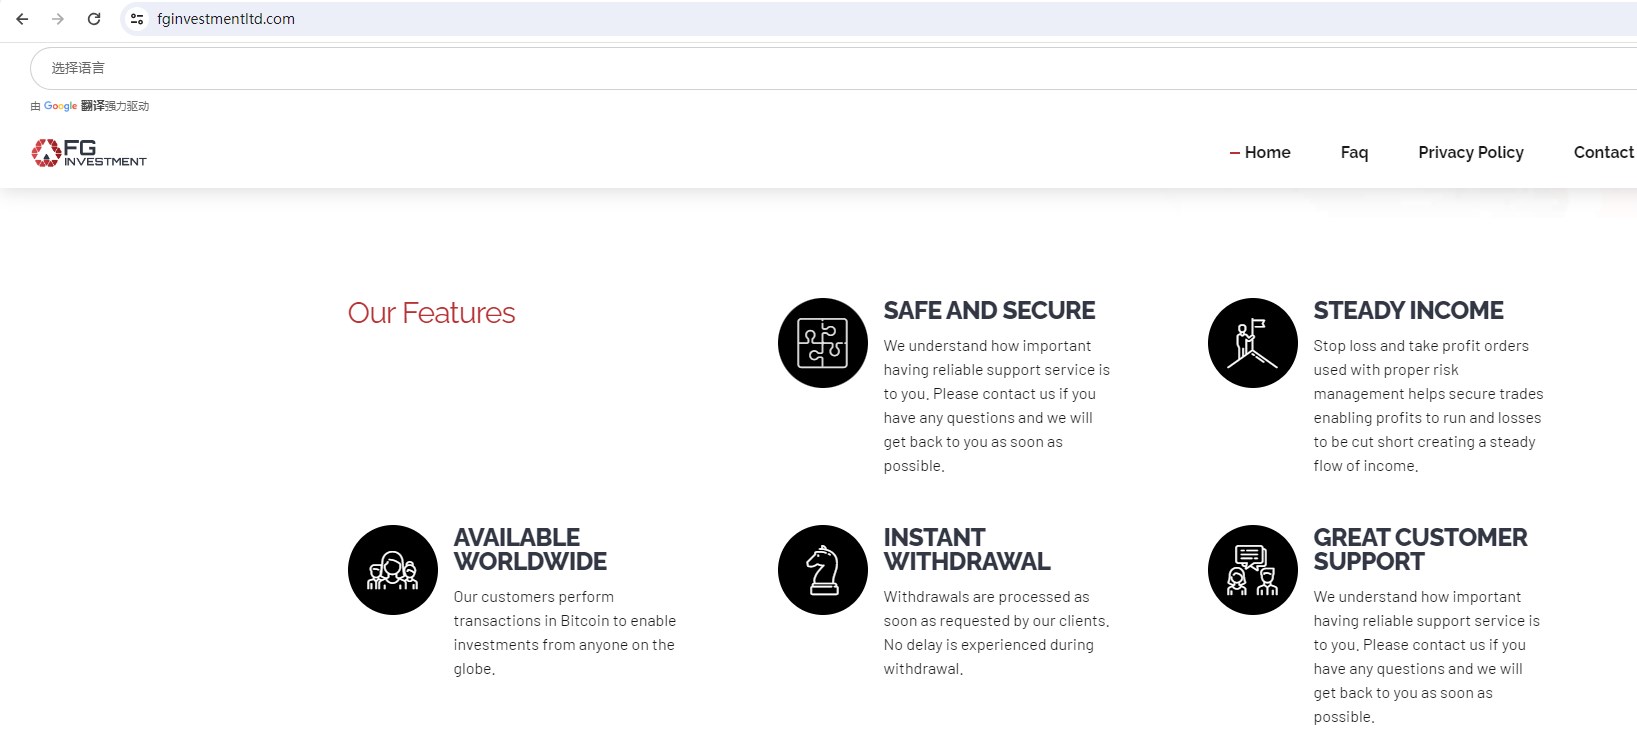Click the STEADY INCOME heading
Screen dimensions: 1637x746
click(1408, 311)
